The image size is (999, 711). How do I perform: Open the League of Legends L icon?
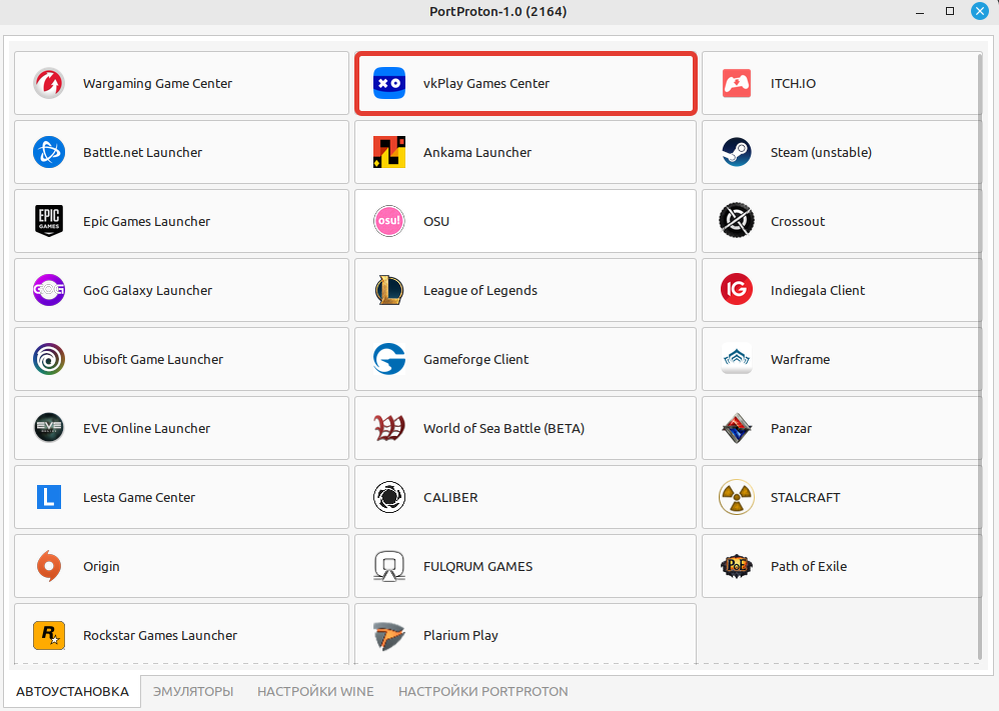(389, 290)
